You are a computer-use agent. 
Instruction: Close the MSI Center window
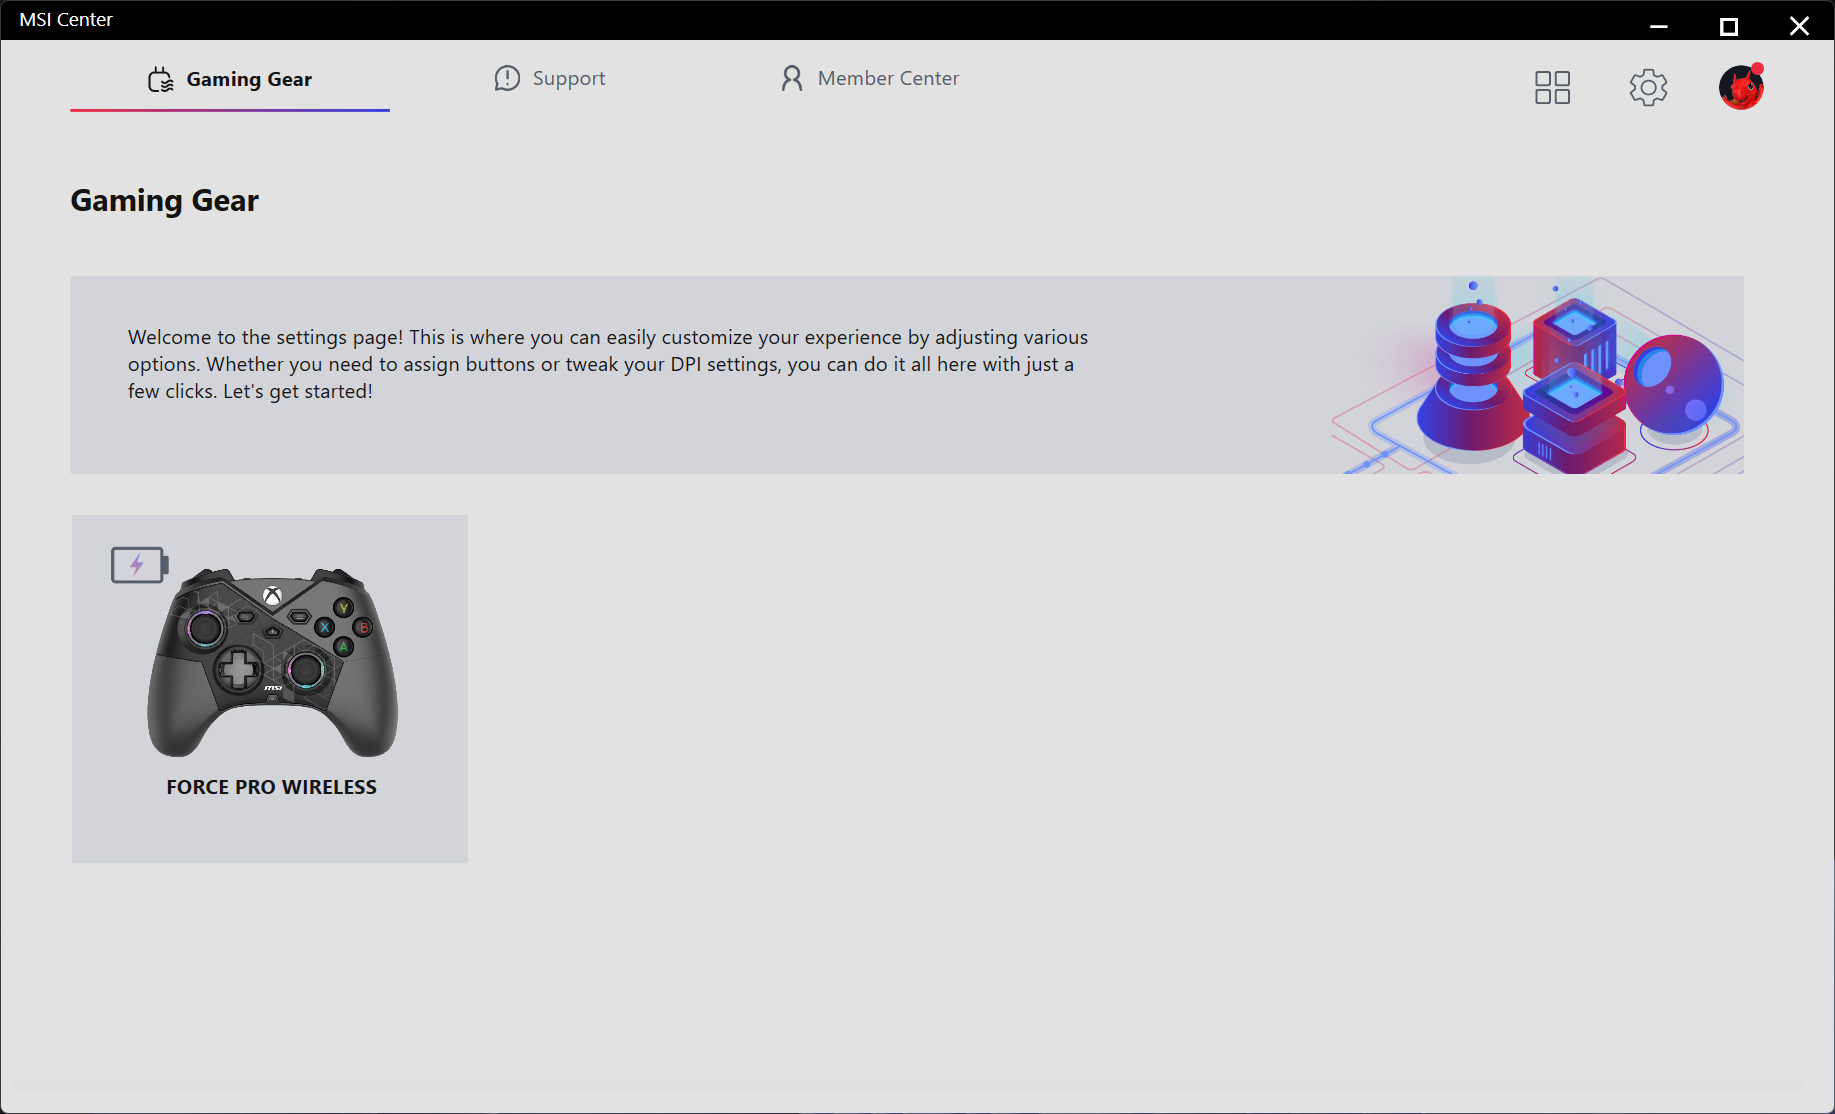1799,26
